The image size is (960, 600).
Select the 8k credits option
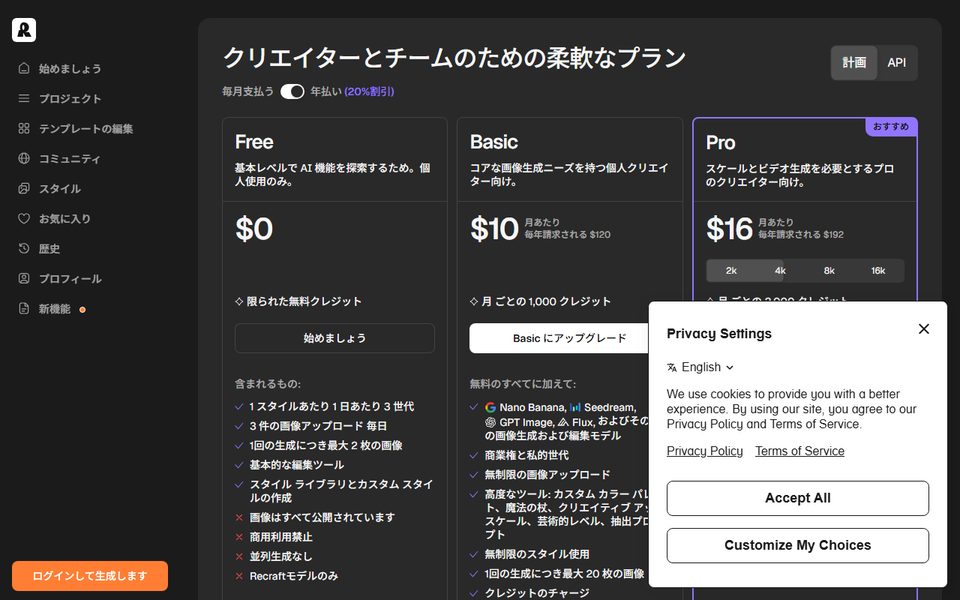click(829, 271)
